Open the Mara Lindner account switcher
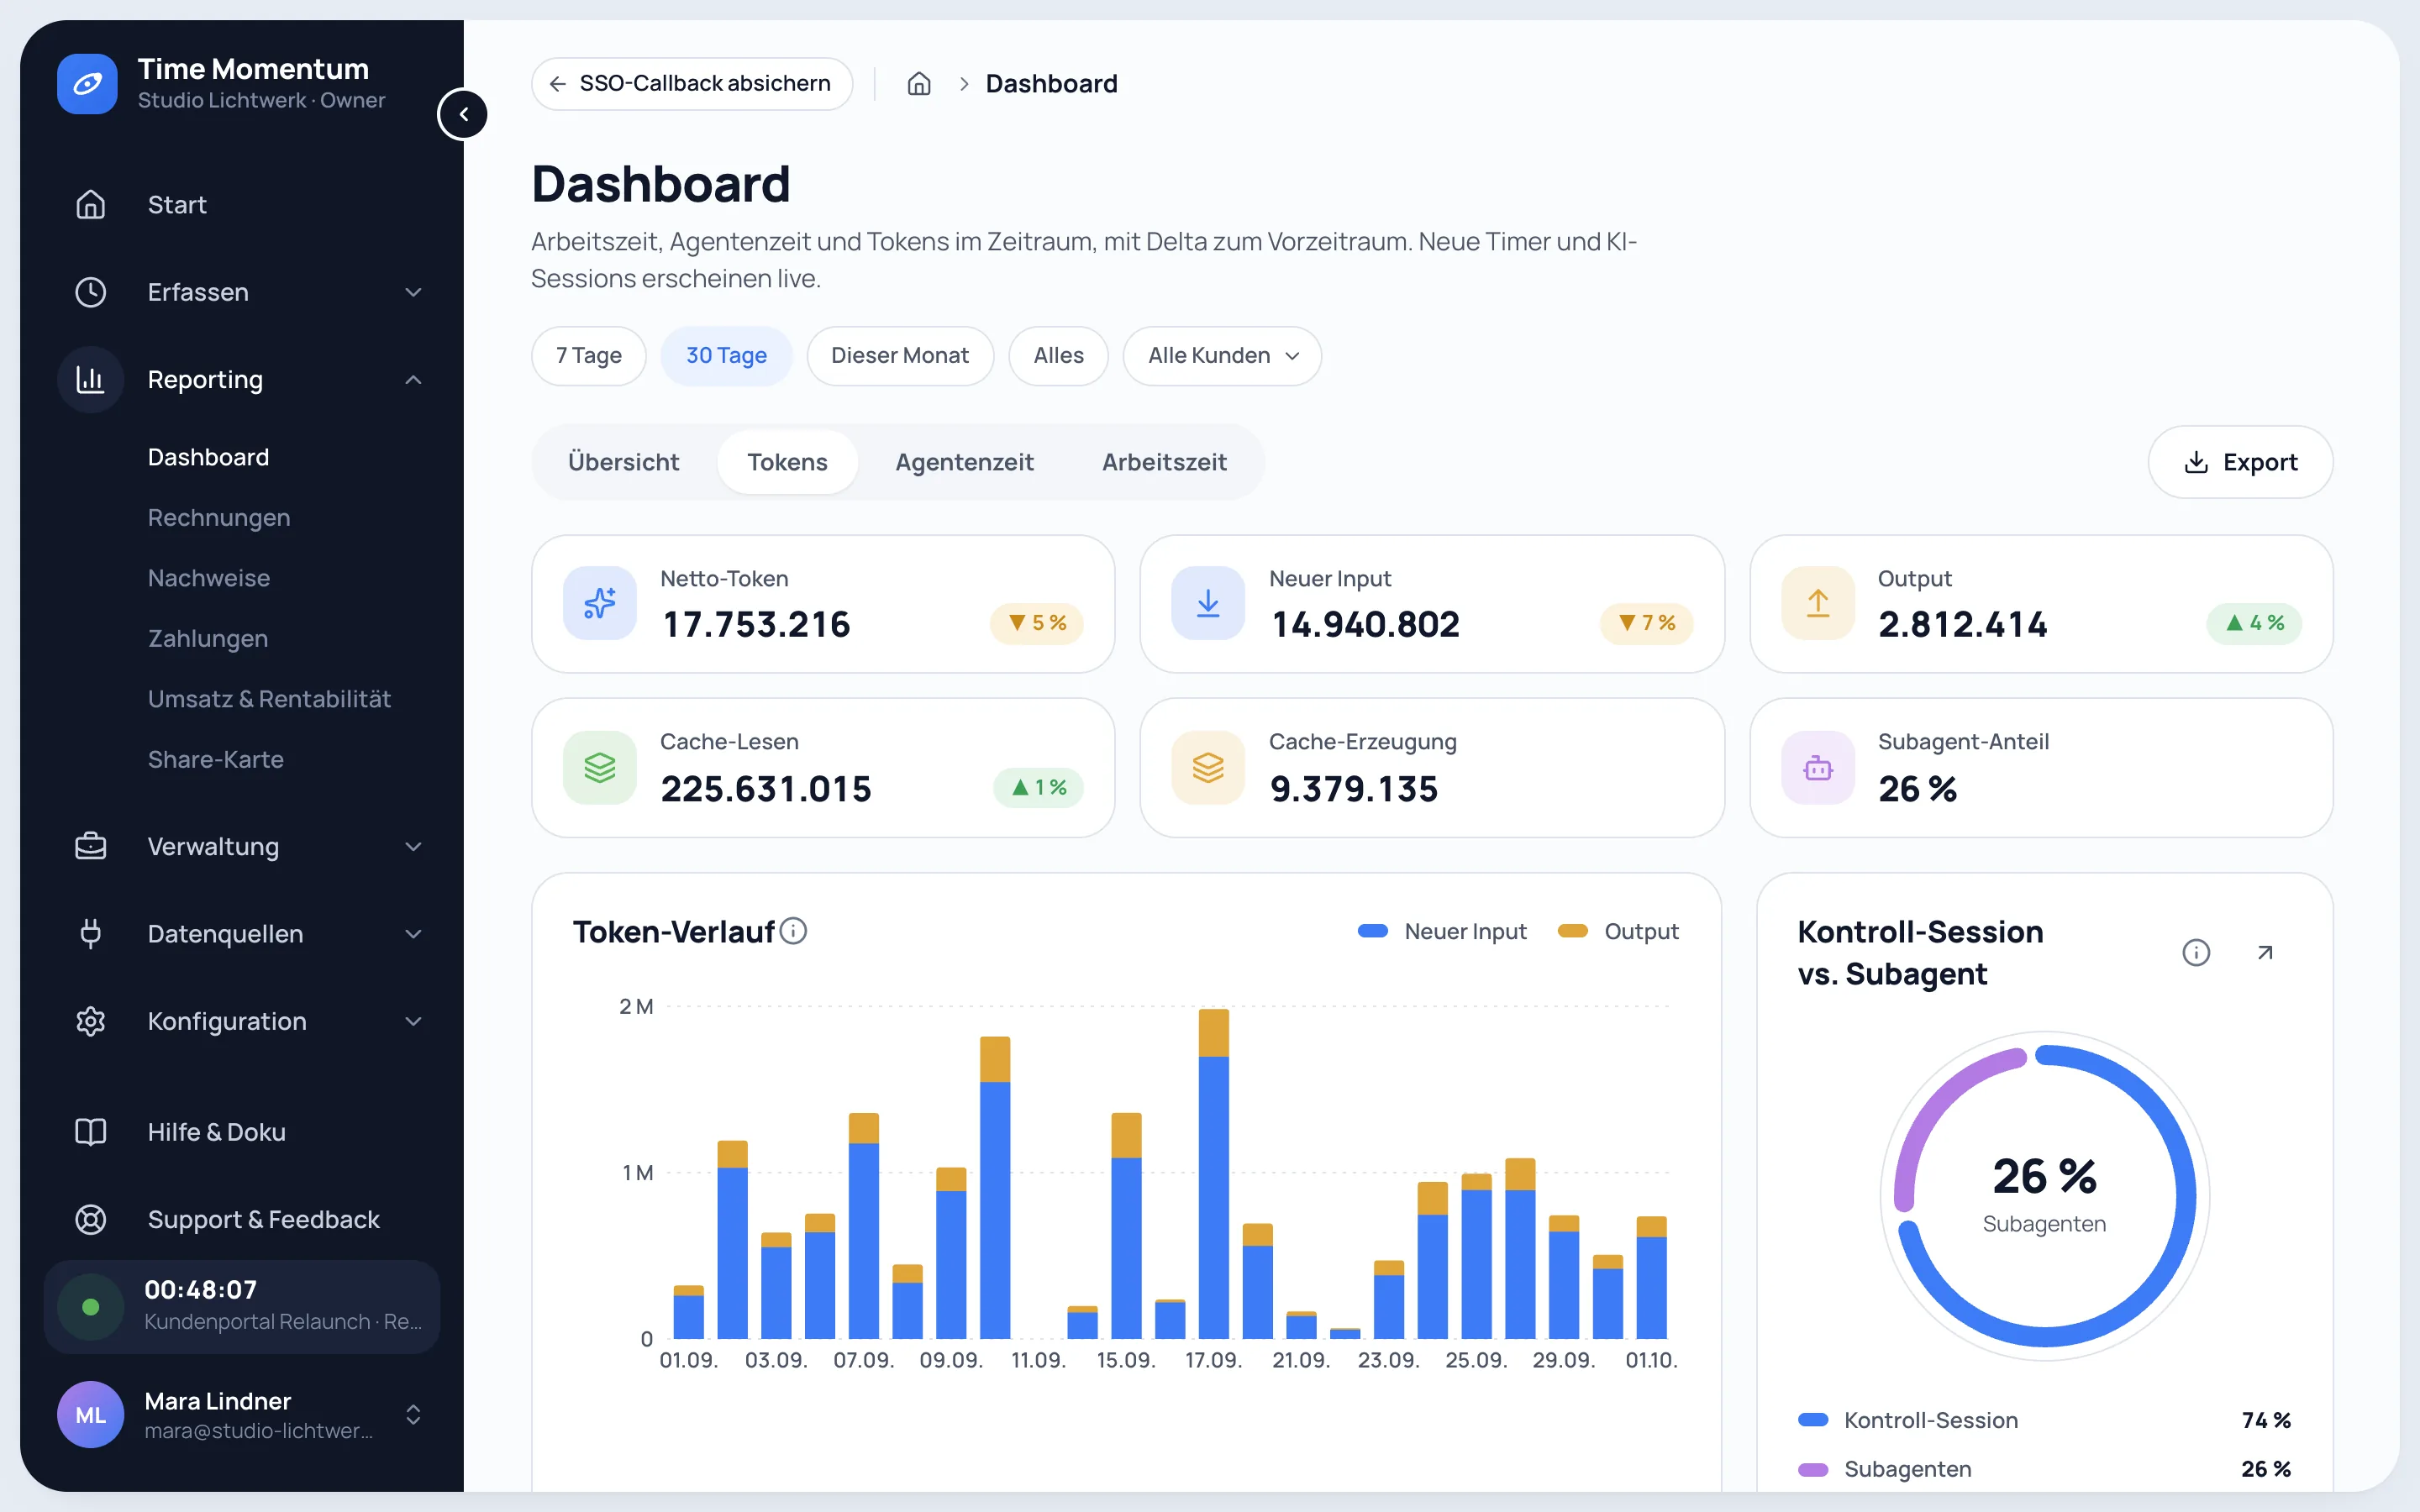Screen dimensions: 2420x1512 click(242, 1414)
